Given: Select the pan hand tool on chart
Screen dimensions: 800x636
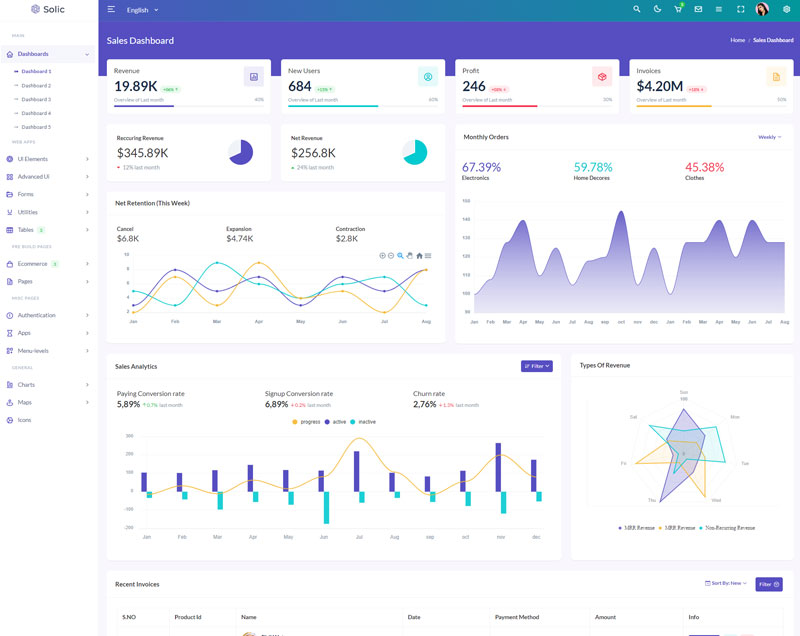Looking at the screenshot, I should pyautogui.click(x=409, y=256).
